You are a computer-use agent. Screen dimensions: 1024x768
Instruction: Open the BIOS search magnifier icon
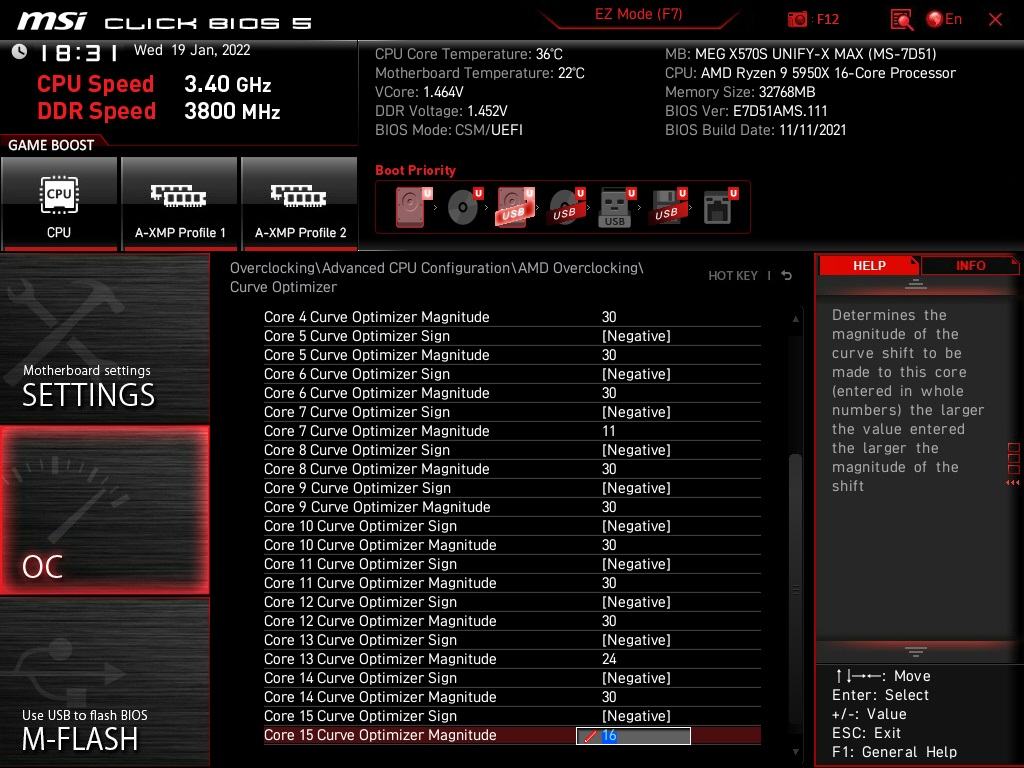click(901, 20)
